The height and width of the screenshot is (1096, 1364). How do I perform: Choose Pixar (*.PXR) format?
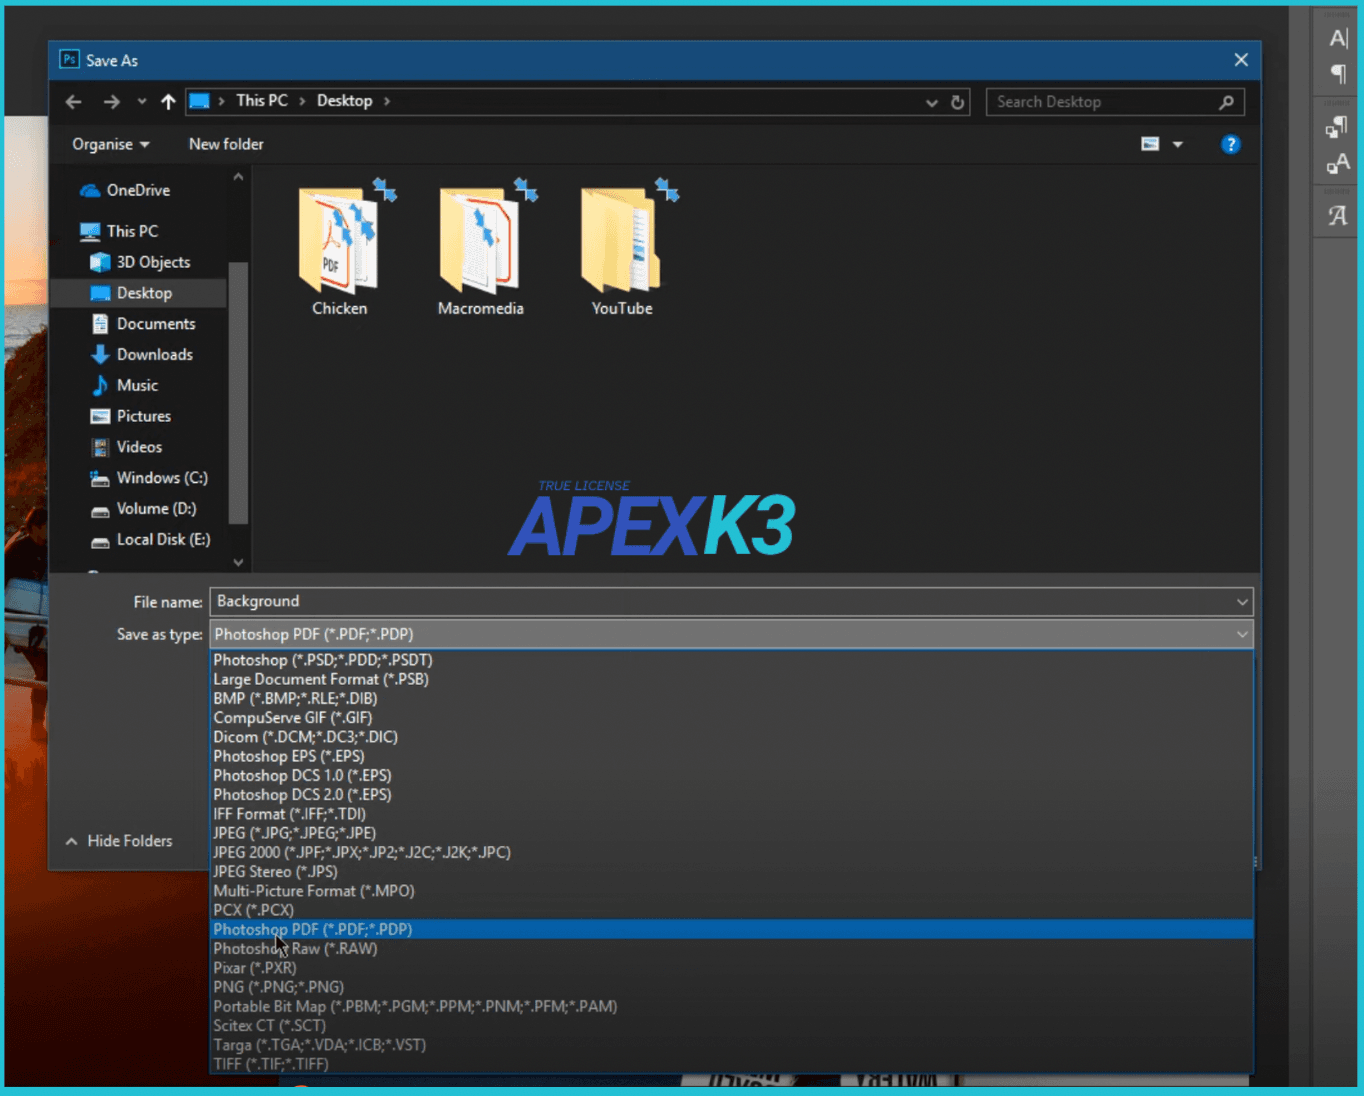(x=731, y=968)
